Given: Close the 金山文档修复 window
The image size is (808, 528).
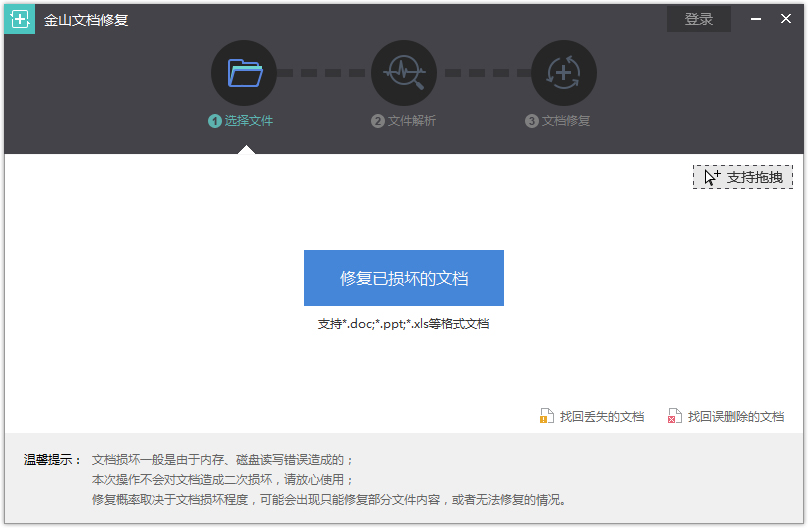Looking at the screenshot, I should tap(786, 19).
